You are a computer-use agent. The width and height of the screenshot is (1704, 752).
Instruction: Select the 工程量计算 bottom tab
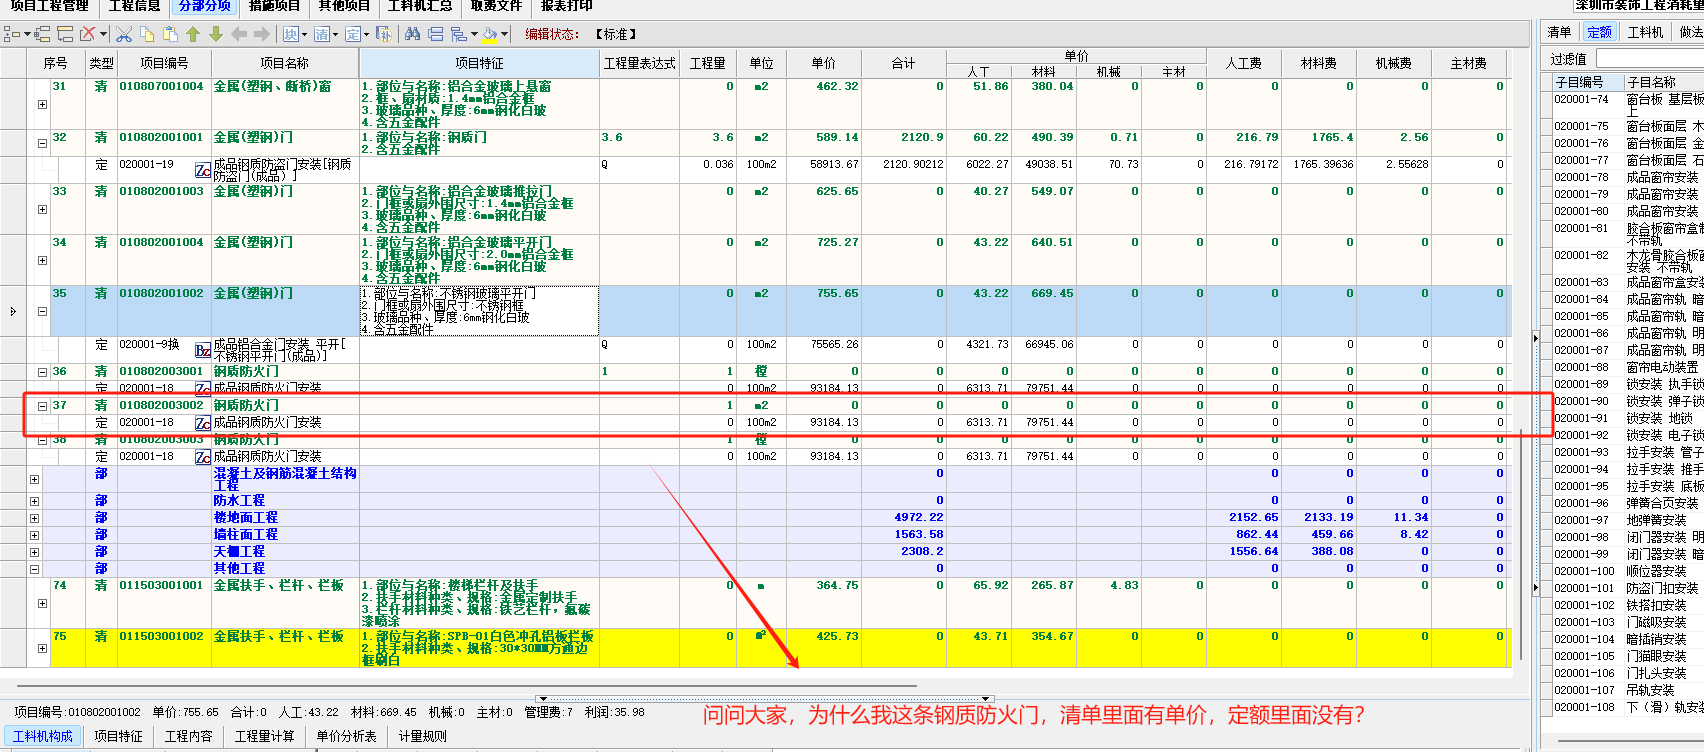(264, 736)
